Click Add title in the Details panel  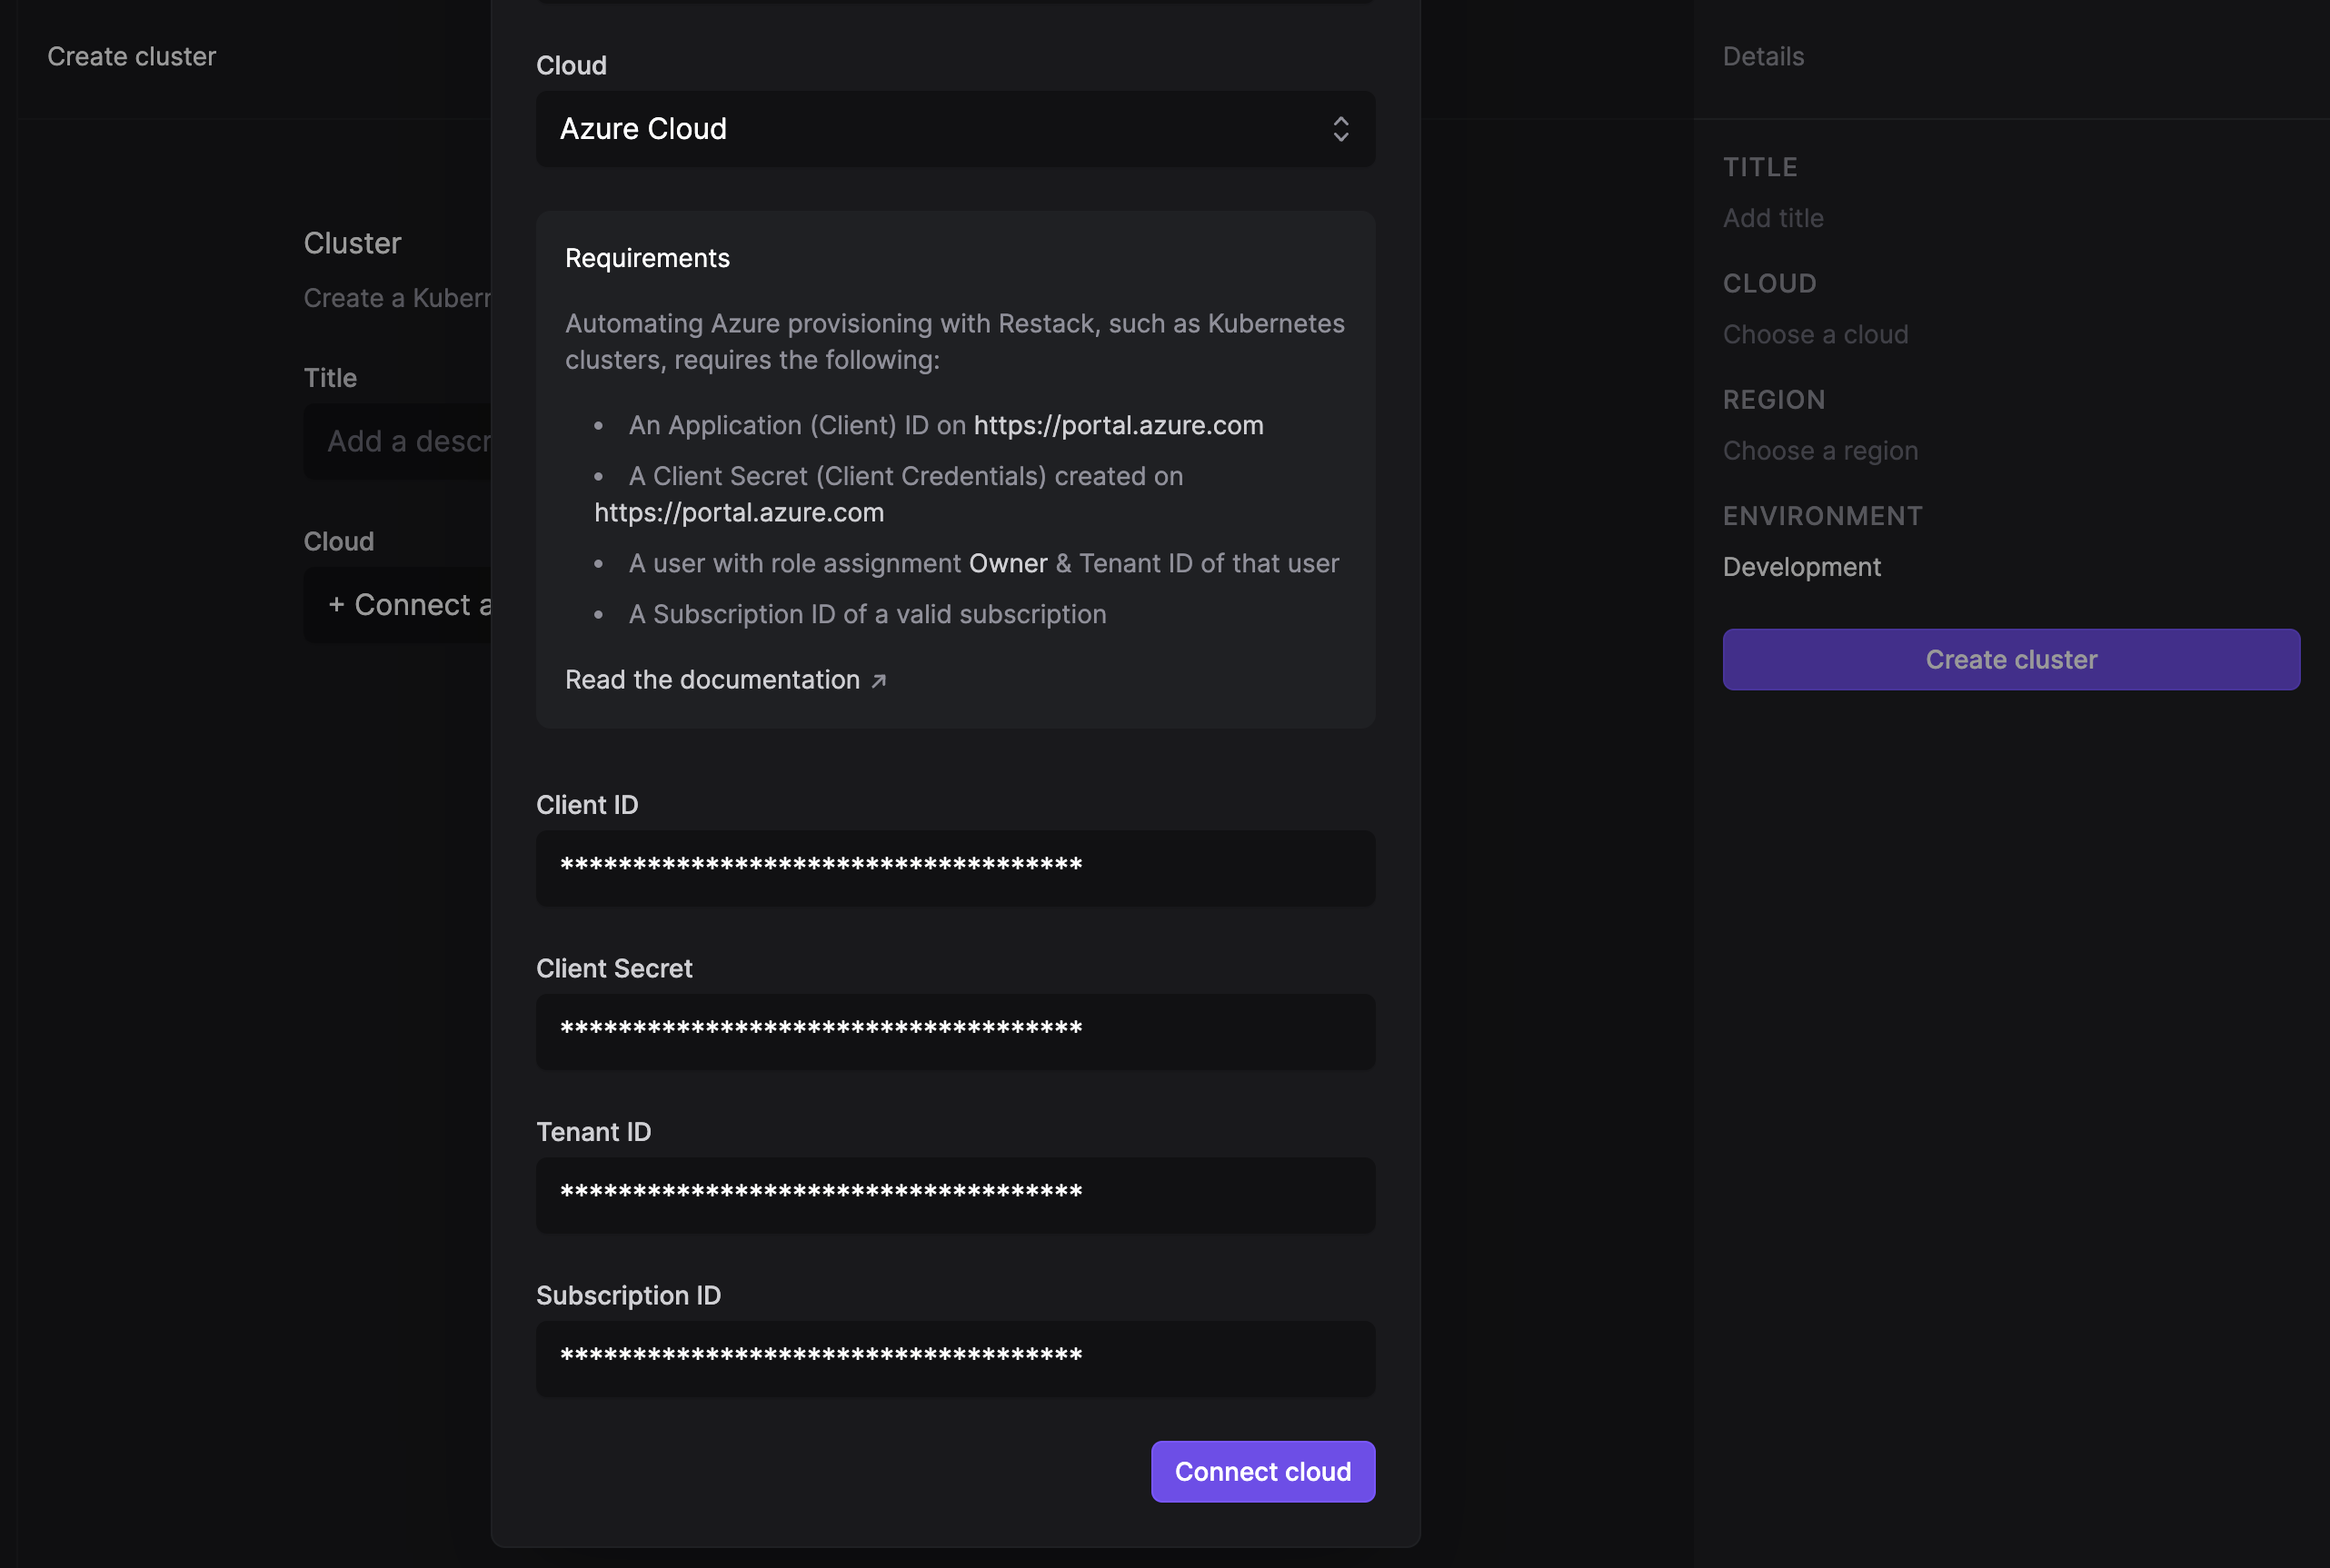point(1772,218)
